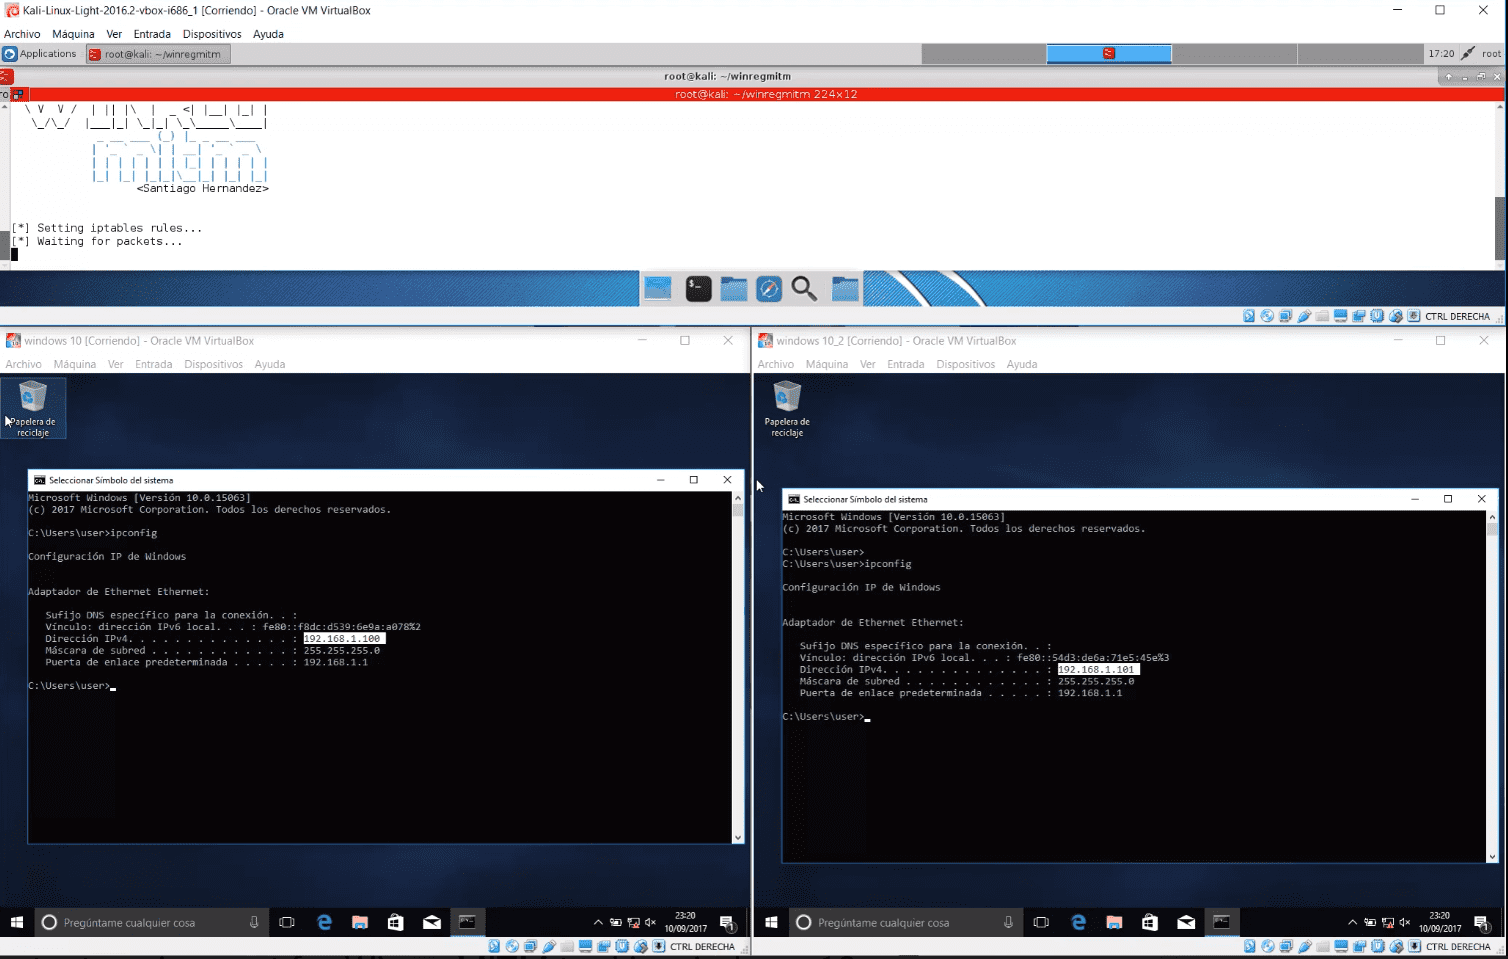Open Action Center in windows 10 VM
This screenshot has height=959, width=1508.
point(728,922)
